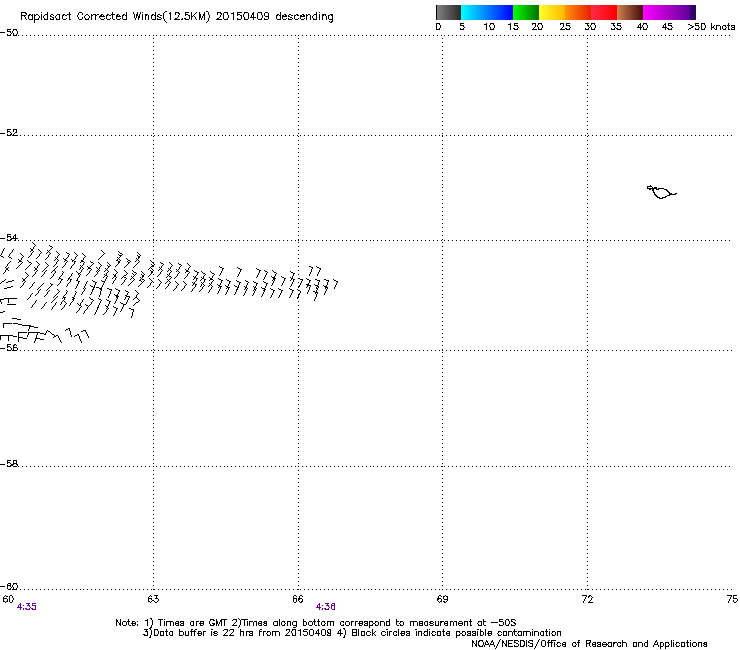
Task: Click the Rapidscat Corrected Winds title
Action: (177, 17)
